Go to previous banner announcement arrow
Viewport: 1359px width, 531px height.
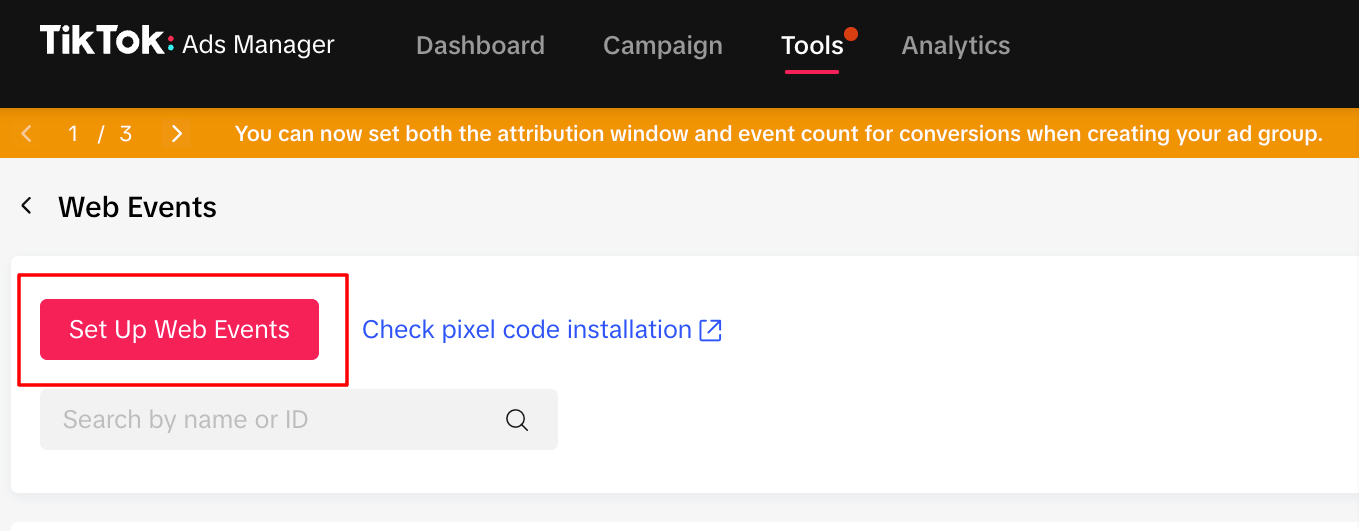(27, 133)
